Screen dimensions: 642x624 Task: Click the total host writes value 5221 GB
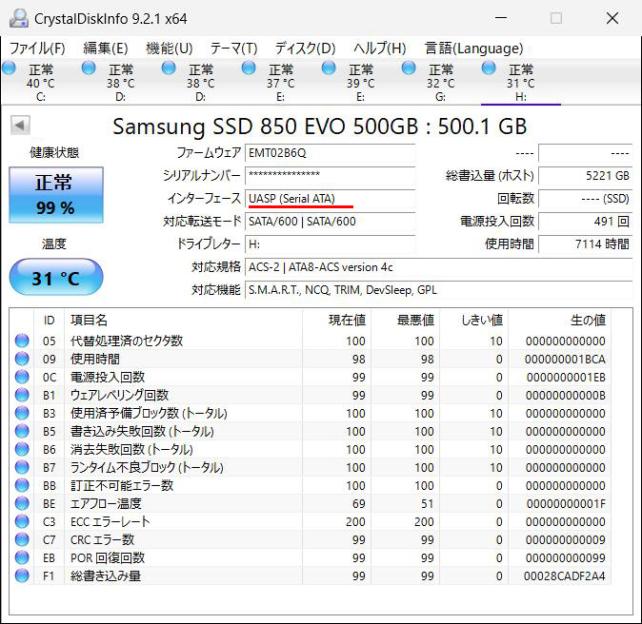click(x=585, y=176)
